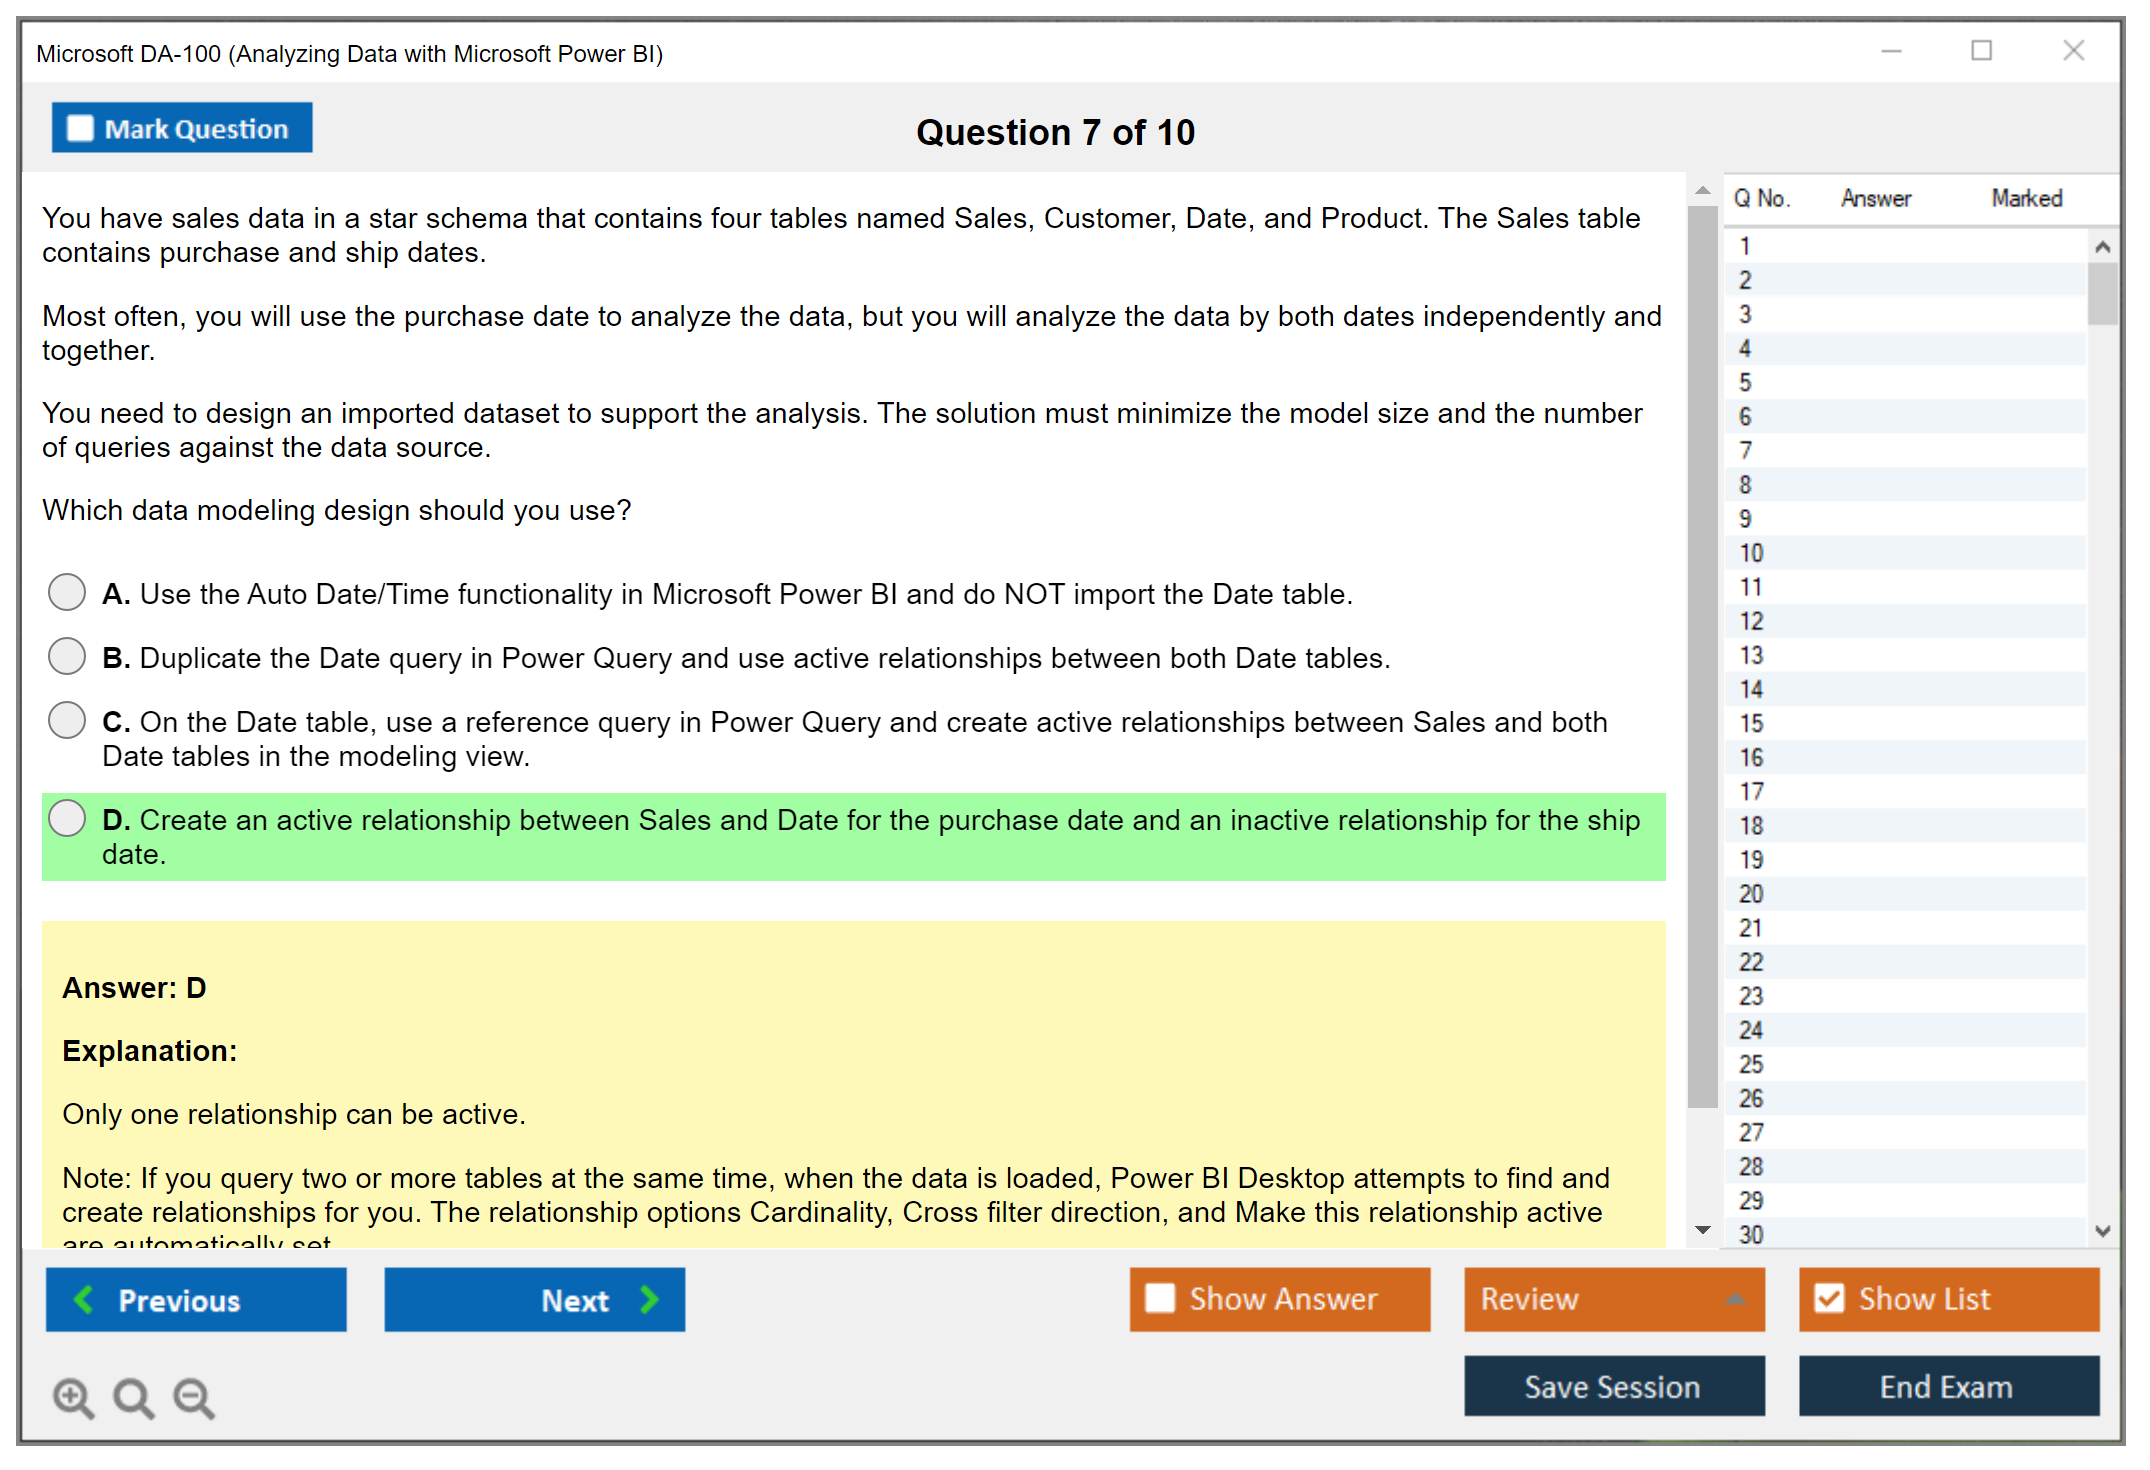Minimize the exam window
Viewport: 2150px width, 1470px height.
(1891, 51)
